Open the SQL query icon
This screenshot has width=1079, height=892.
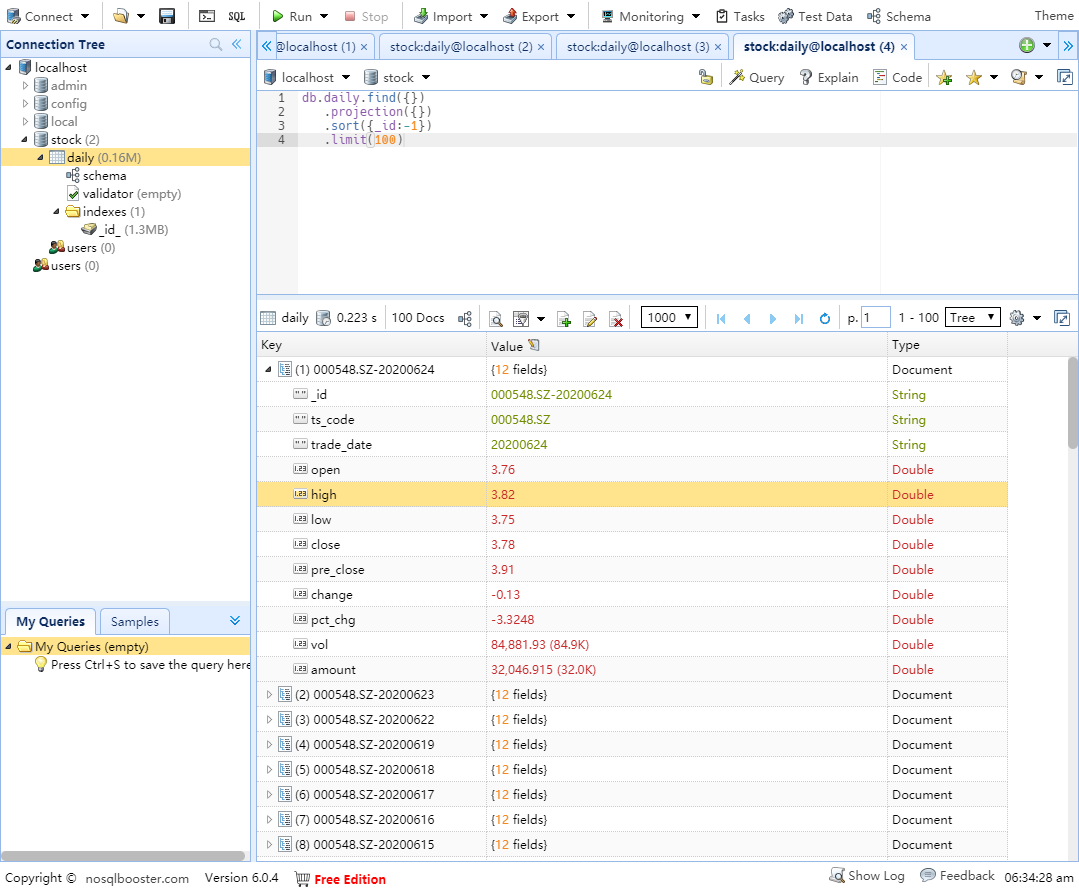pos(236,16)
